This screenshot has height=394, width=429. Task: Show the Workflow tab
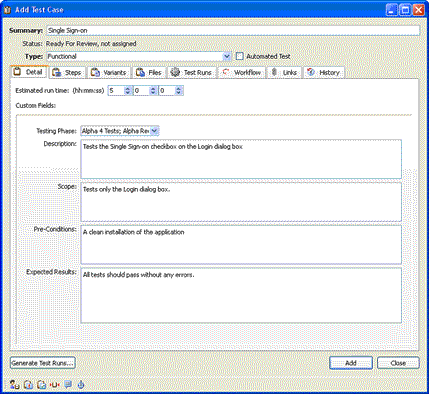pyautogui.click(x=242, y=73)
